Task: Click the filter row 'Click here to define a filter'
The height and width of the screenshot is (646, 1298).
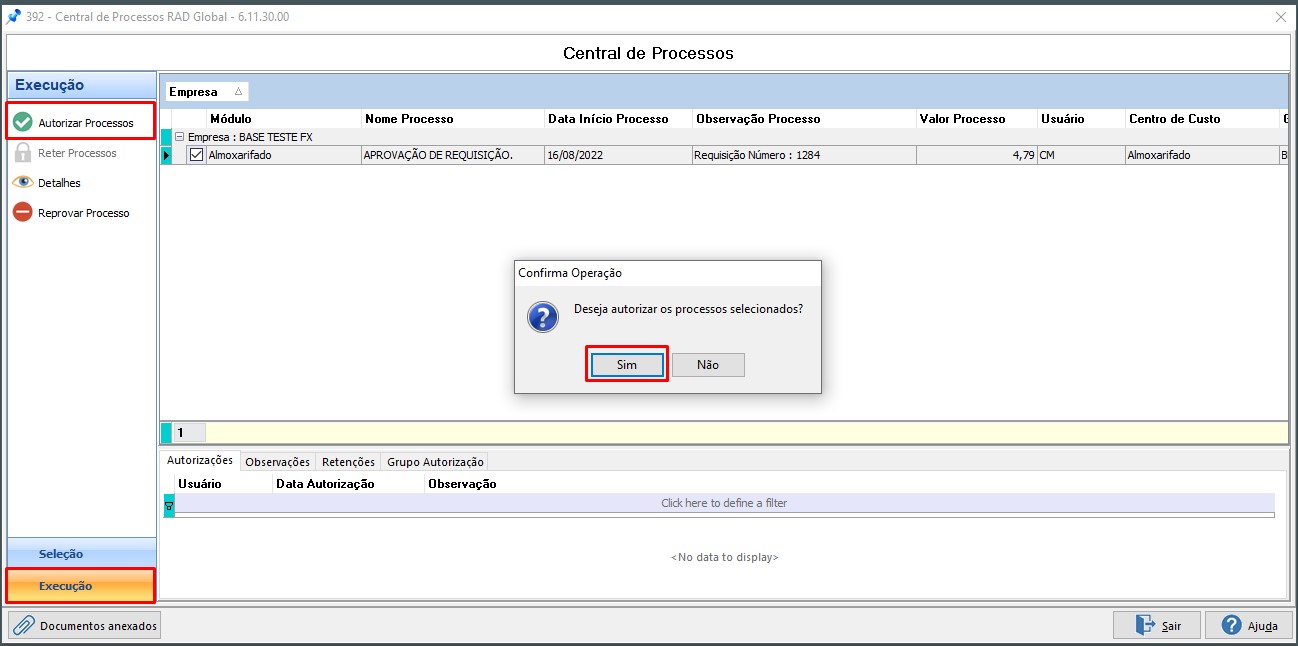Action: click(724, 503)
